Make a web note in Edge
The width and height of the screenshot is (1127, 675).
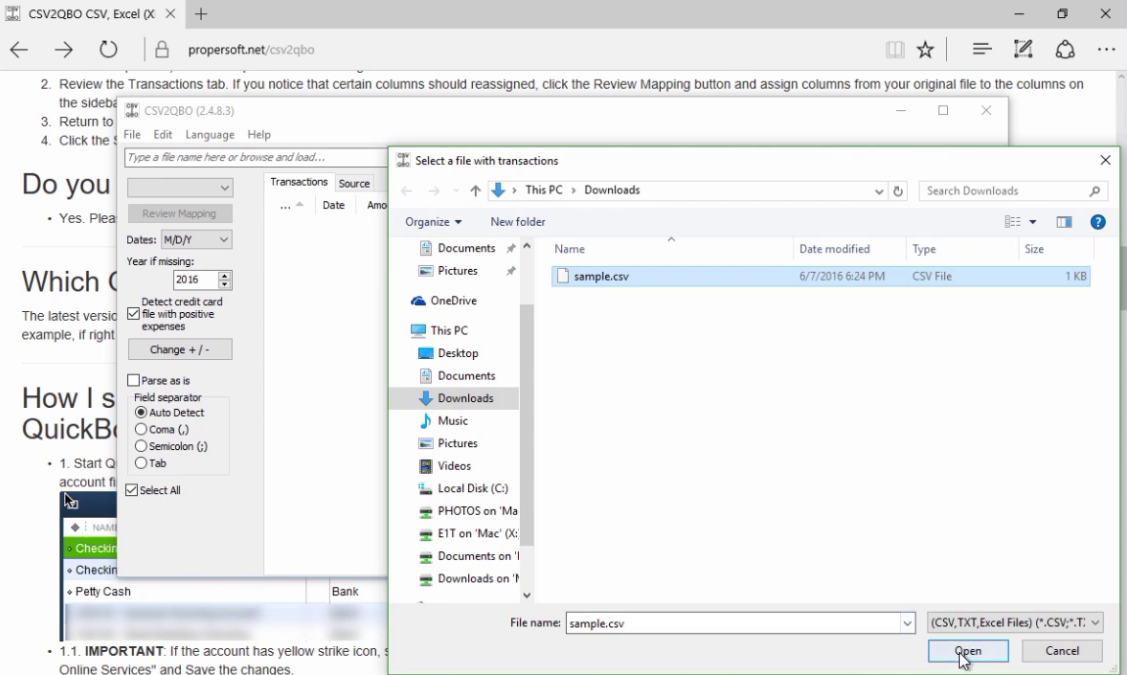click(1023, 49)
